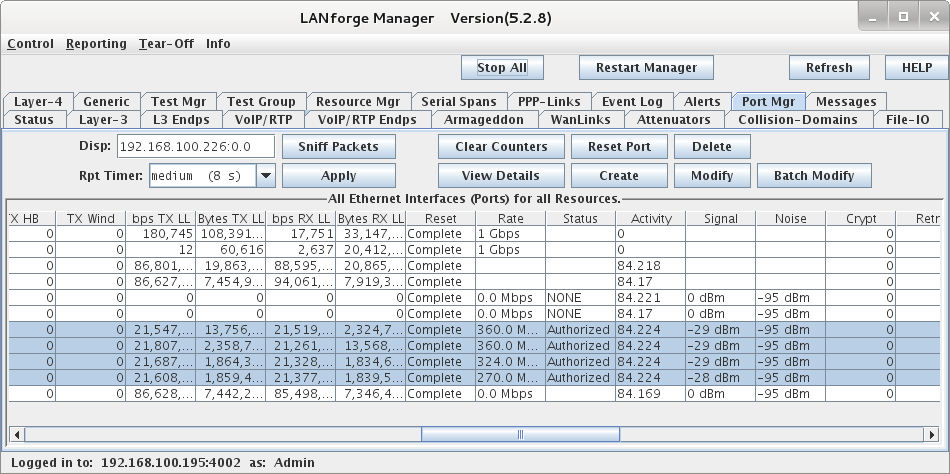The image size is (950, 474).
Task: Sort by Bytes RX LL column header
Action: pos(371,219)
